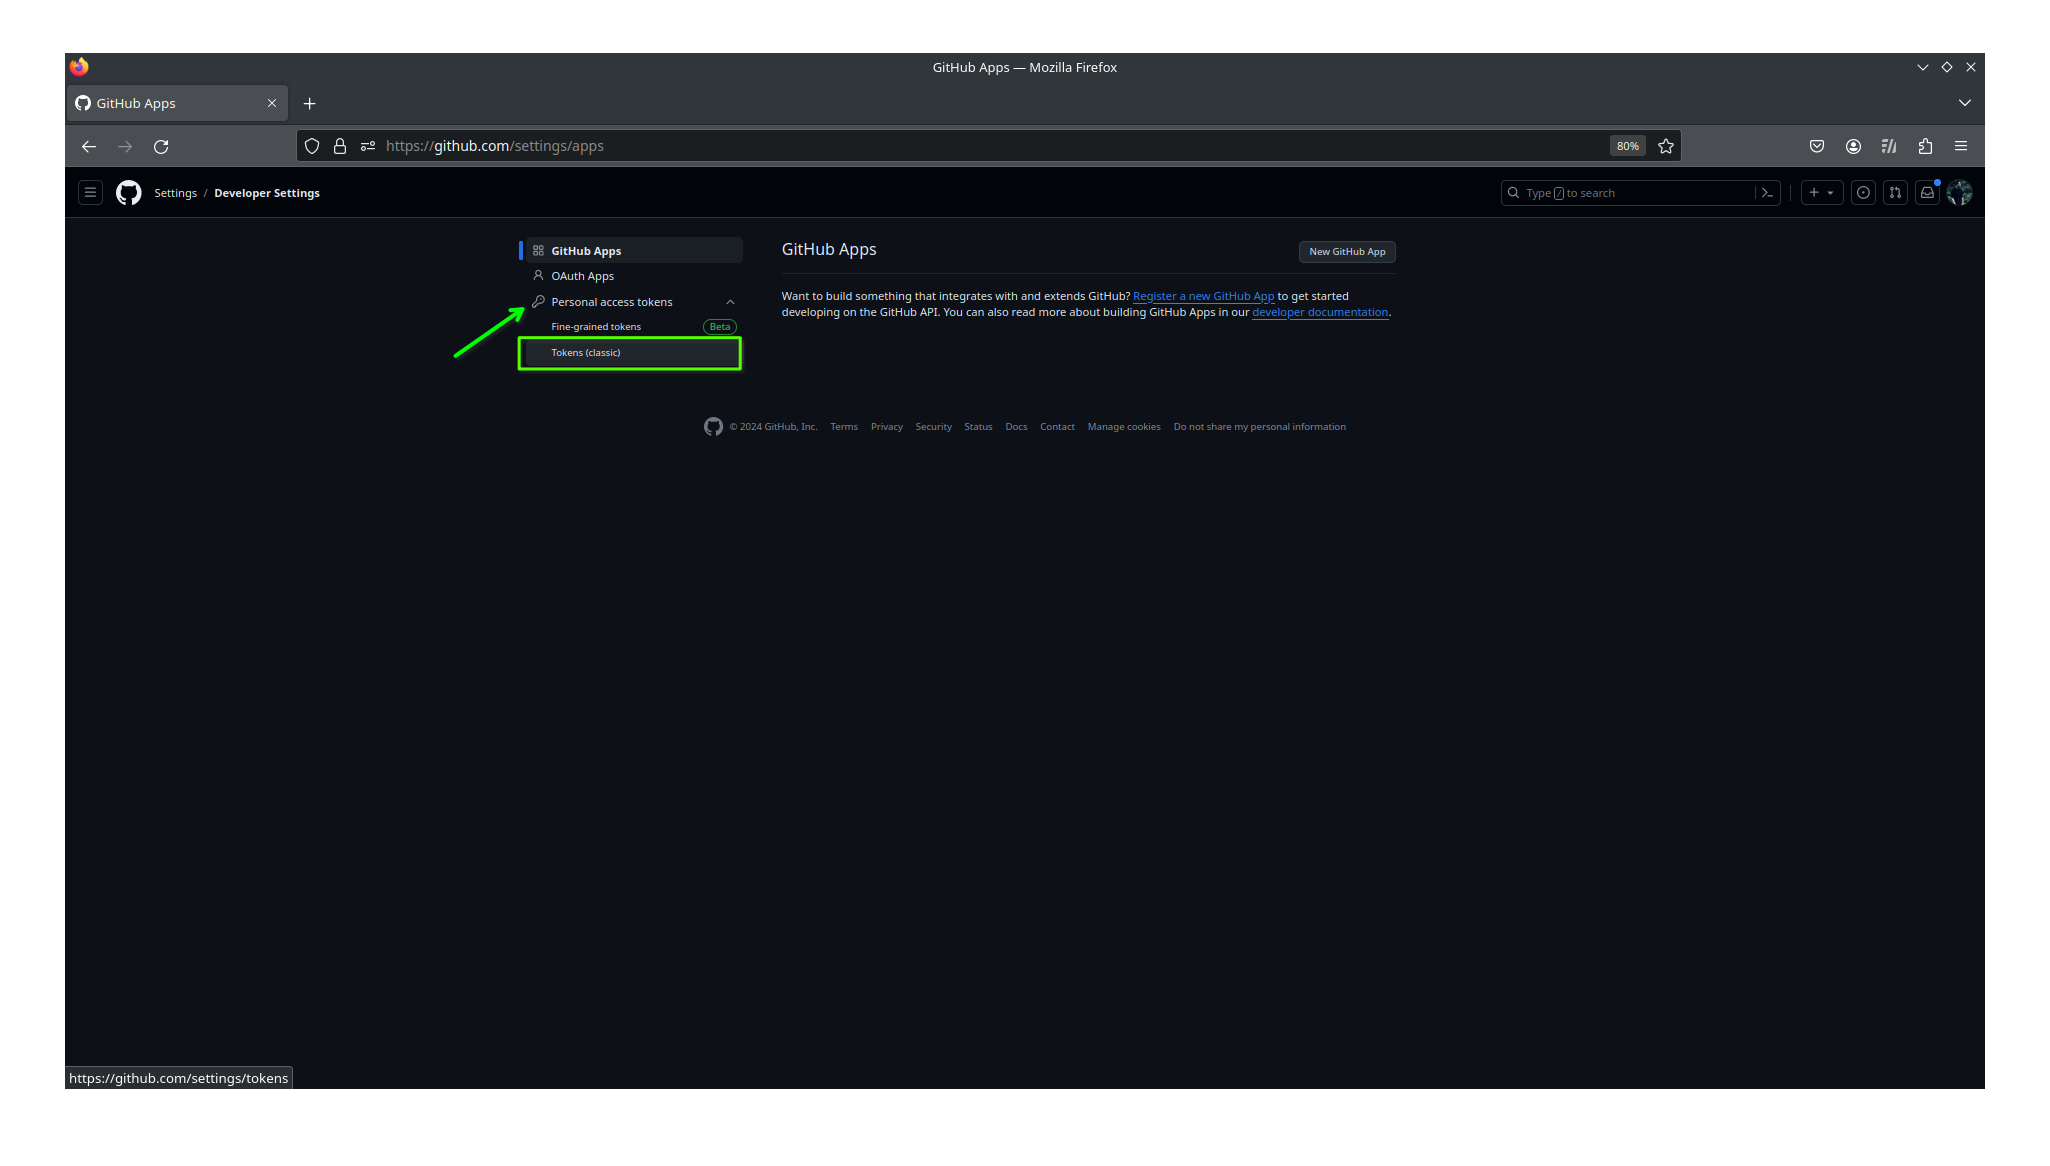The image size is (2050, 1166).
Task: Select GitHub Apps in the sidebar
Action: [634, 251]
